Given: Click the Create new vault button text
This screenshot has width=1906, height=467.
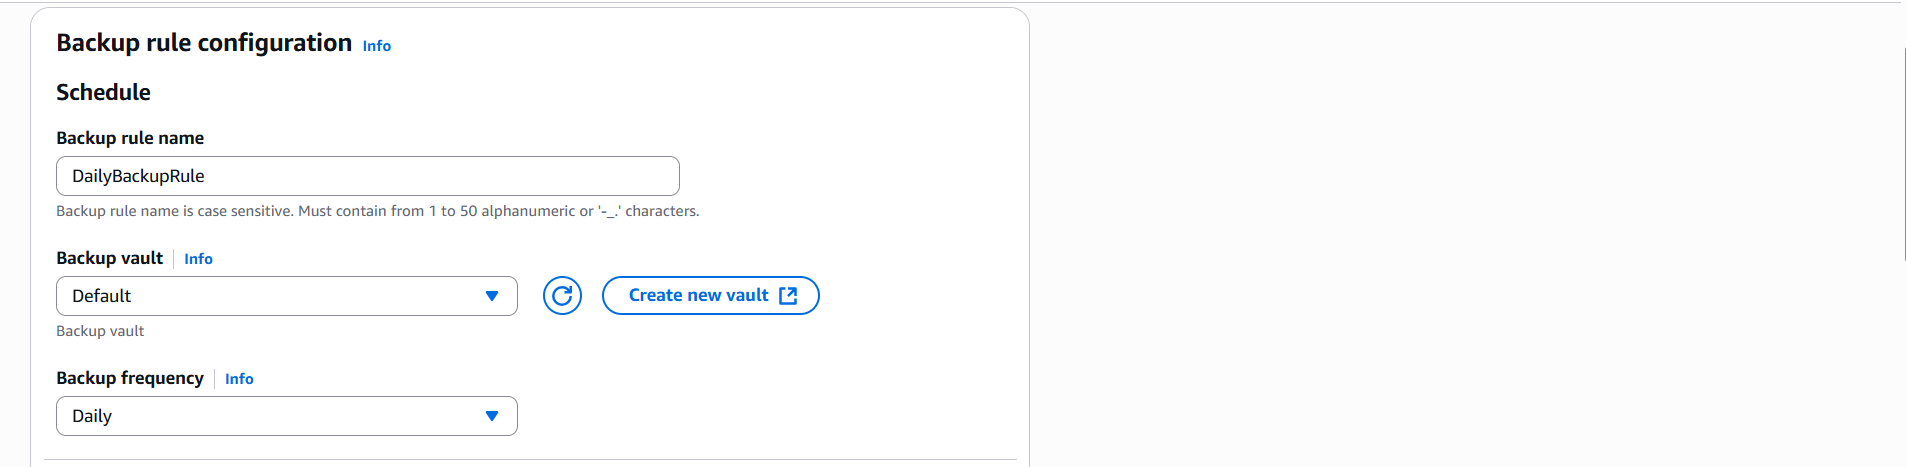Looking at the screenshot, I should [x=699, y=296].
